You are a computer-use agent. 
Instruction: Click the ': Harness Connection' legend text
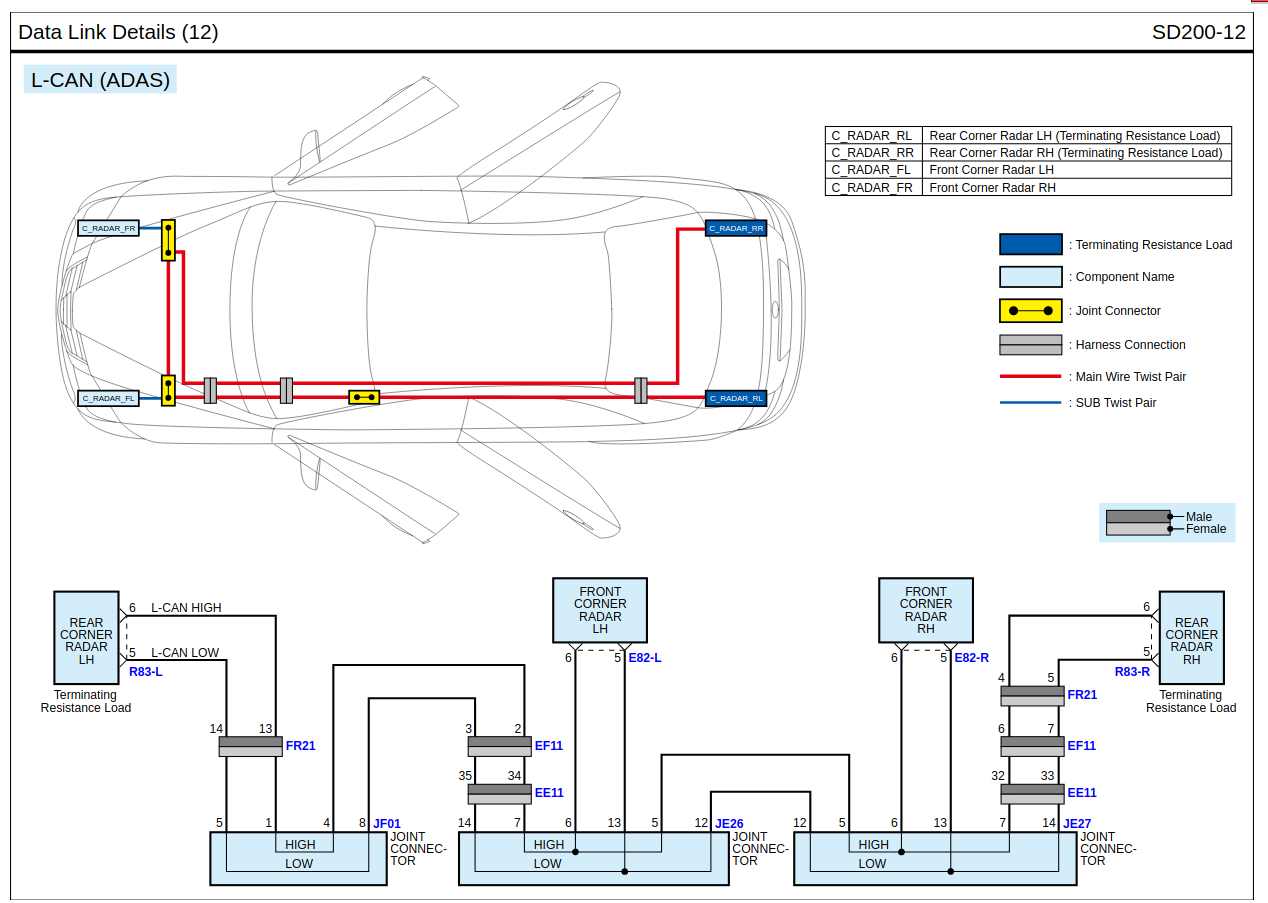pos(1127,345)
